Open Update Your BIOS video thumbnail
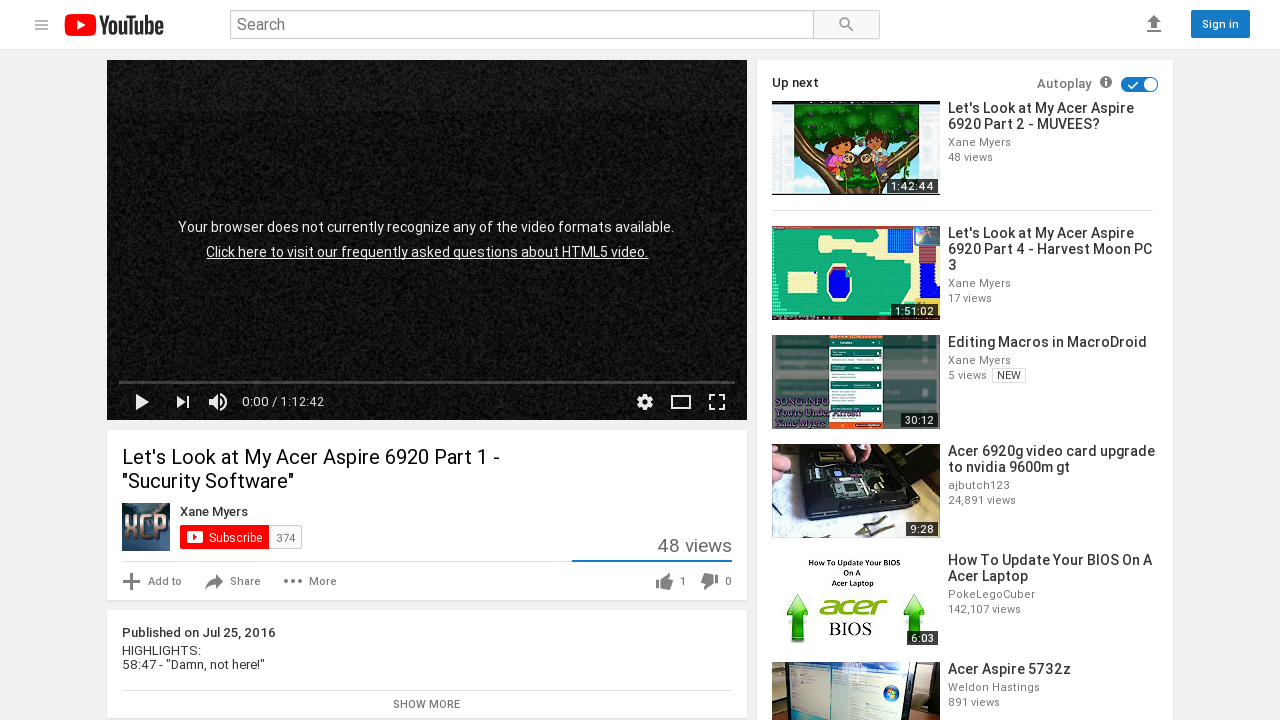This screenshot has width=1280, height=720. [856, 600]
